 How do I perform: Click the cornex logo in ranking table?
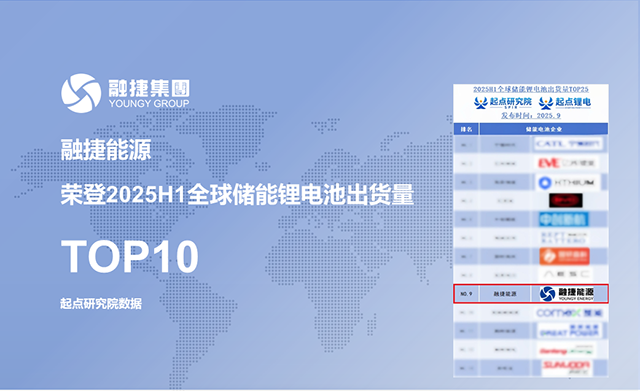[569, 313]
